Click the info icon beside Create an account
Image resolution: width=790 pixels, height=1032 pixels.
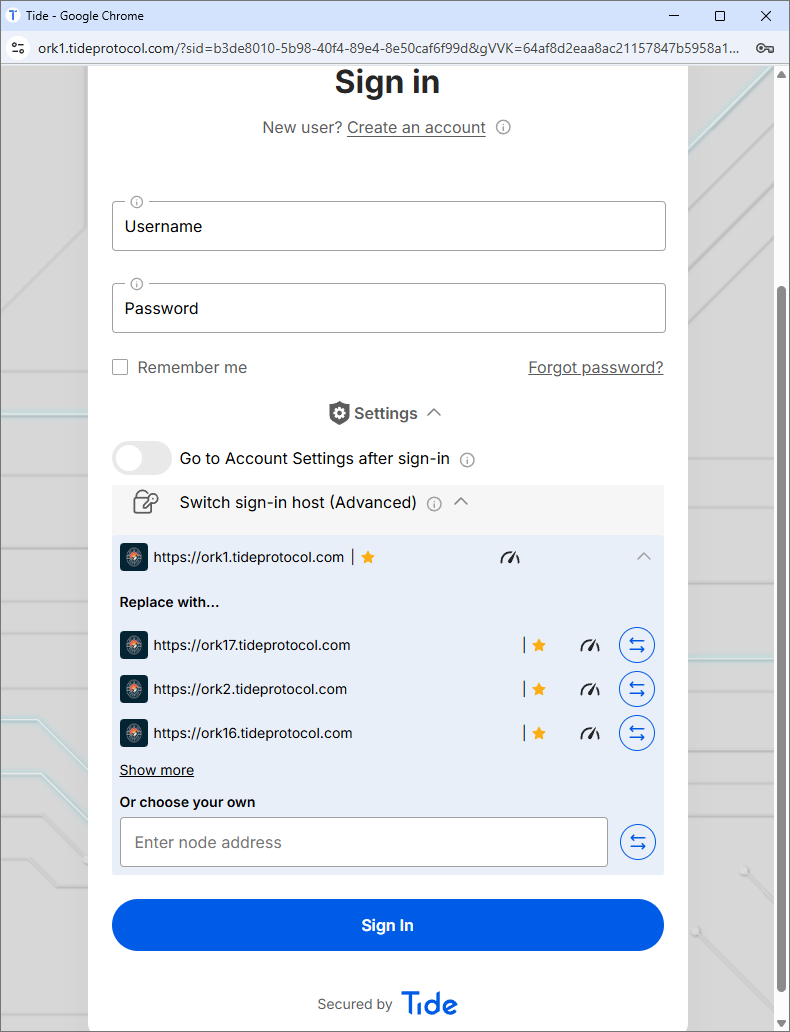(x=503, y=127)
